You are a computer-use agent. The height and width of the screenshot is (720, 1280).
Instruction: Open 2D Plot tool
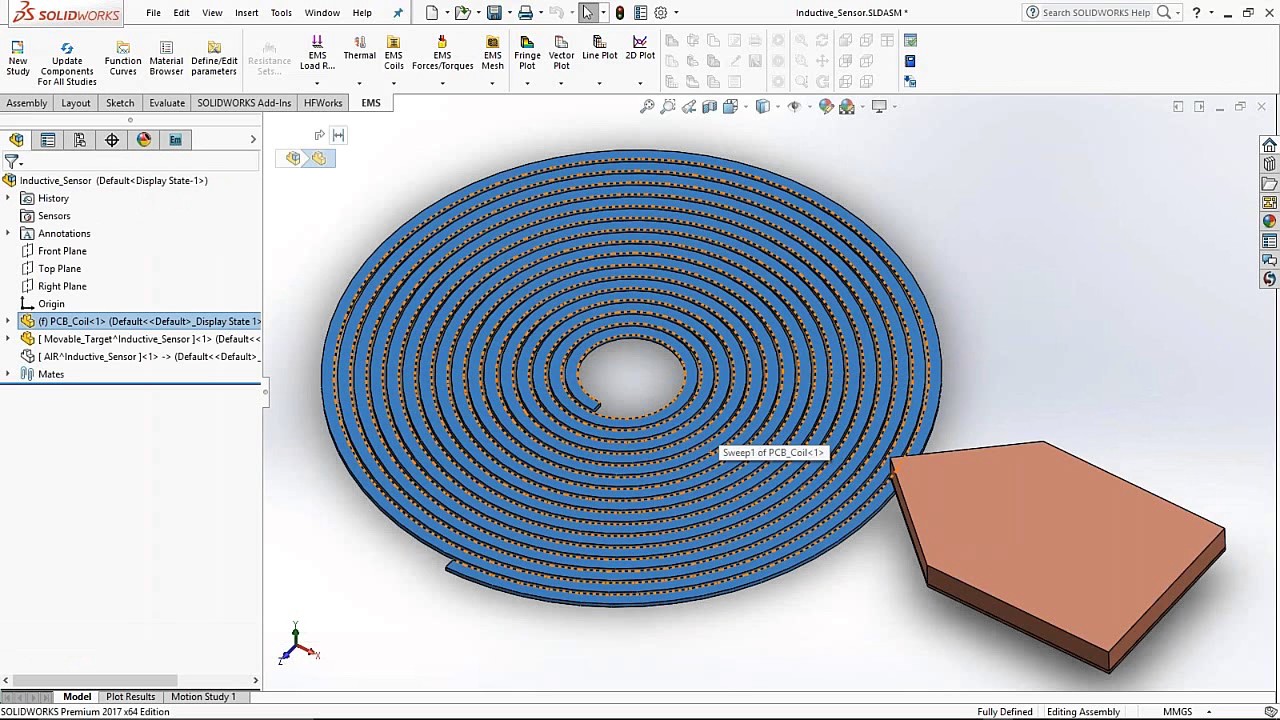[640, 48]
